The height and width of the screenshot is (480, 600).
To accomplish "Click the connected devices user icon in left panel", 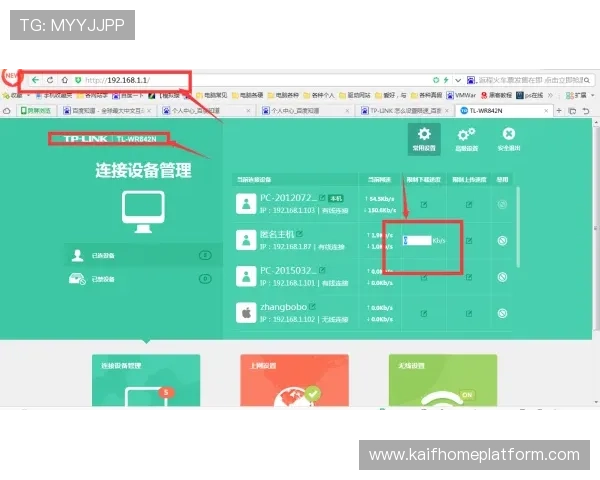I will click(x=78, y=255).
